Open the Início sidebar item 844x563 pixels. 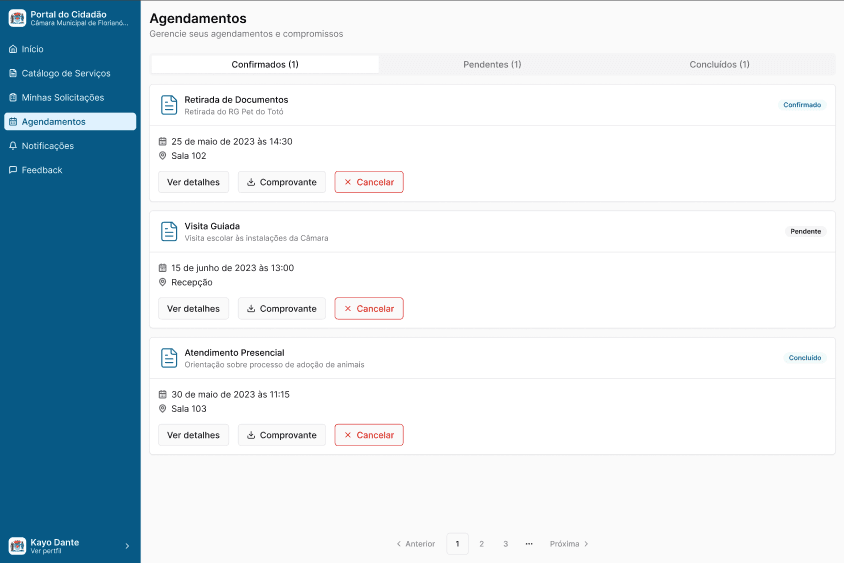(70, 49)
